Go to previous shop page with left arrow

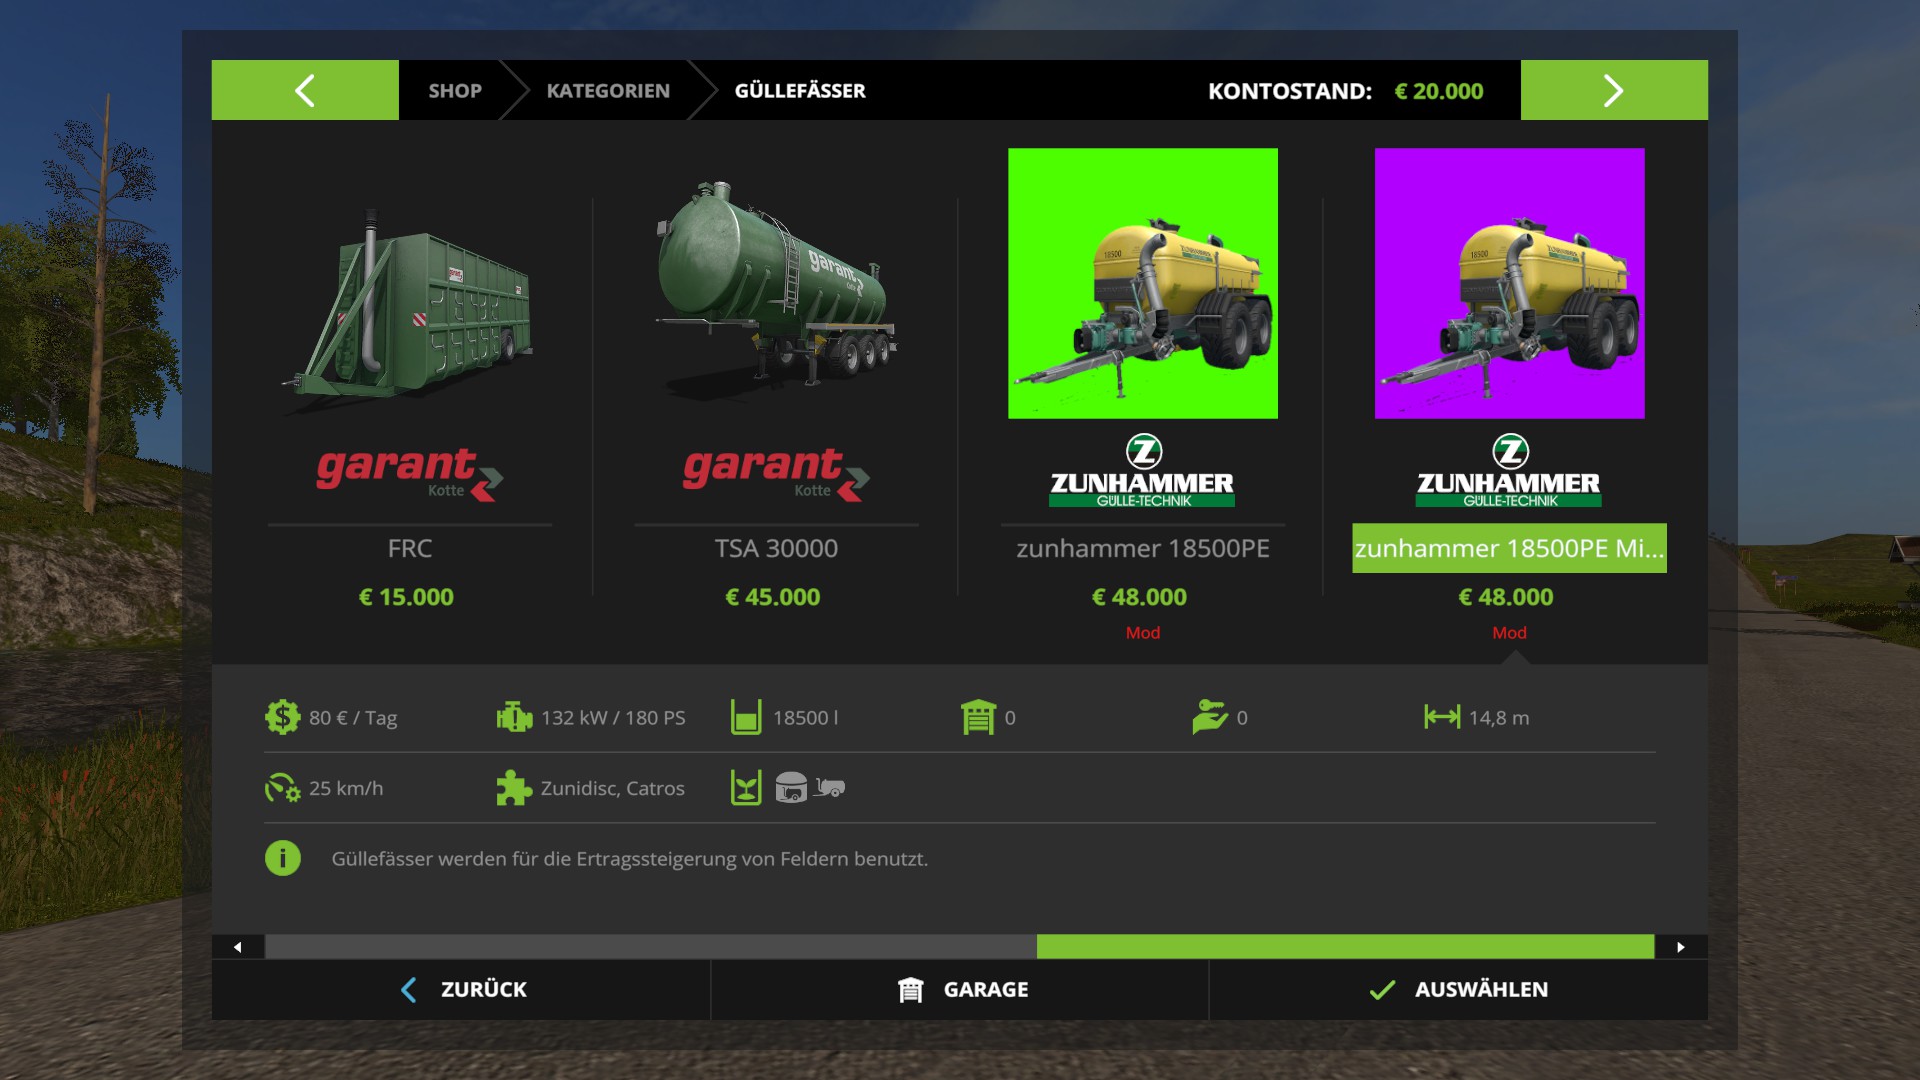pyautogui.click(x=305, y=90)
